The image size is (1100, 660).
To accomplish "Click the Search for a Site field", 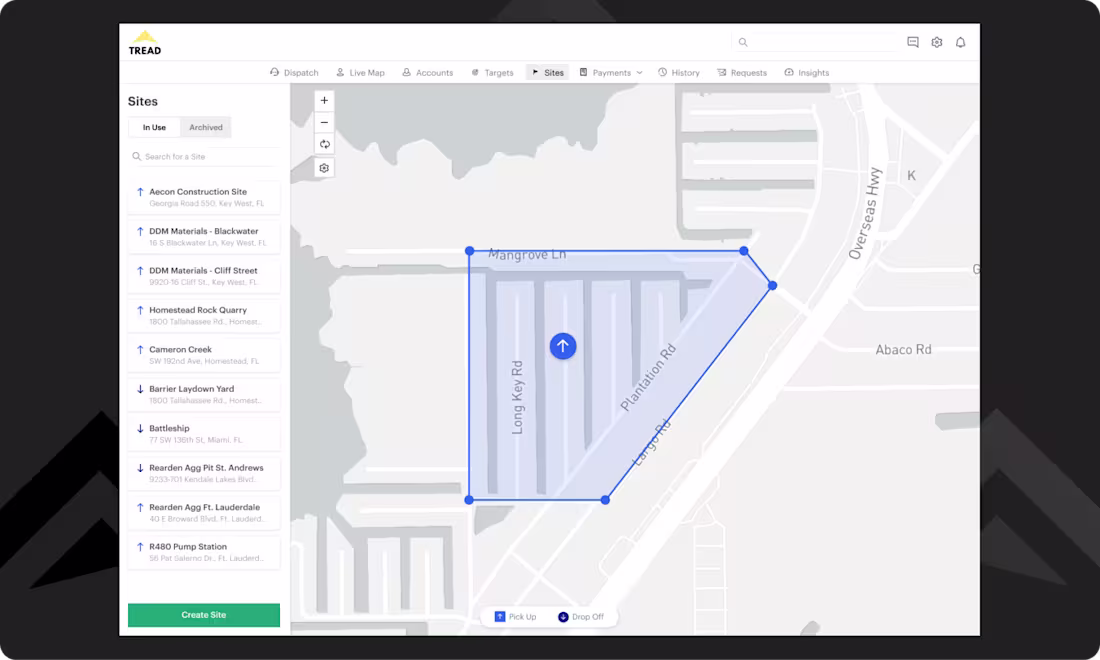I will (204, 156).
